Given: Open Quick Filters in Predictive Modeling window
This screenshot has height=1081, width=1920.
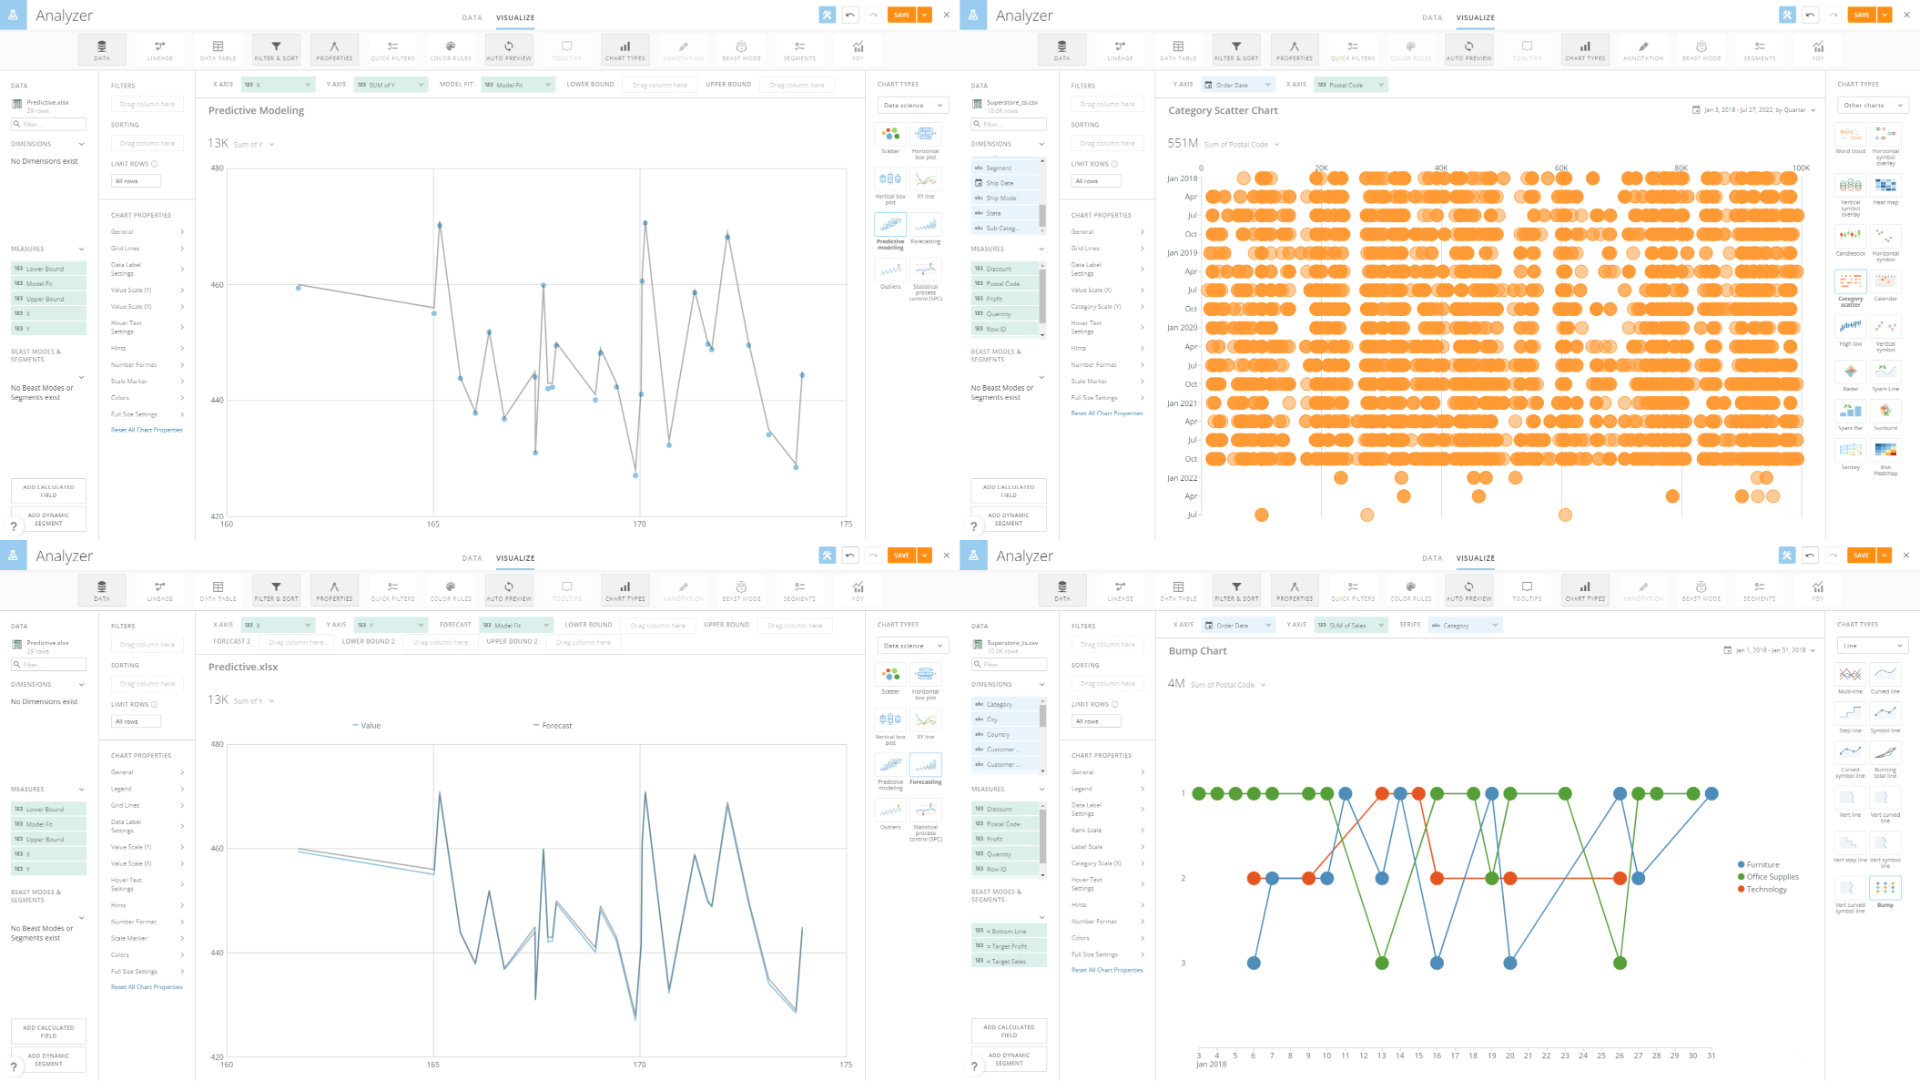Looking at the screenshot, I should pos(392,50).
